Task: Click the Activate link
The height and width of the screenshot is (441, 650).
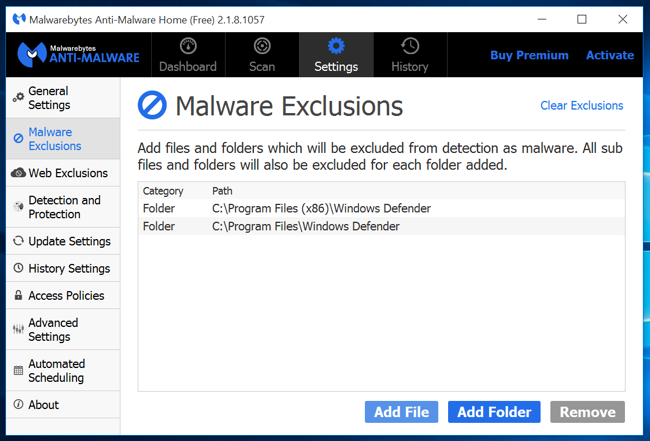Action: [610, 55]
